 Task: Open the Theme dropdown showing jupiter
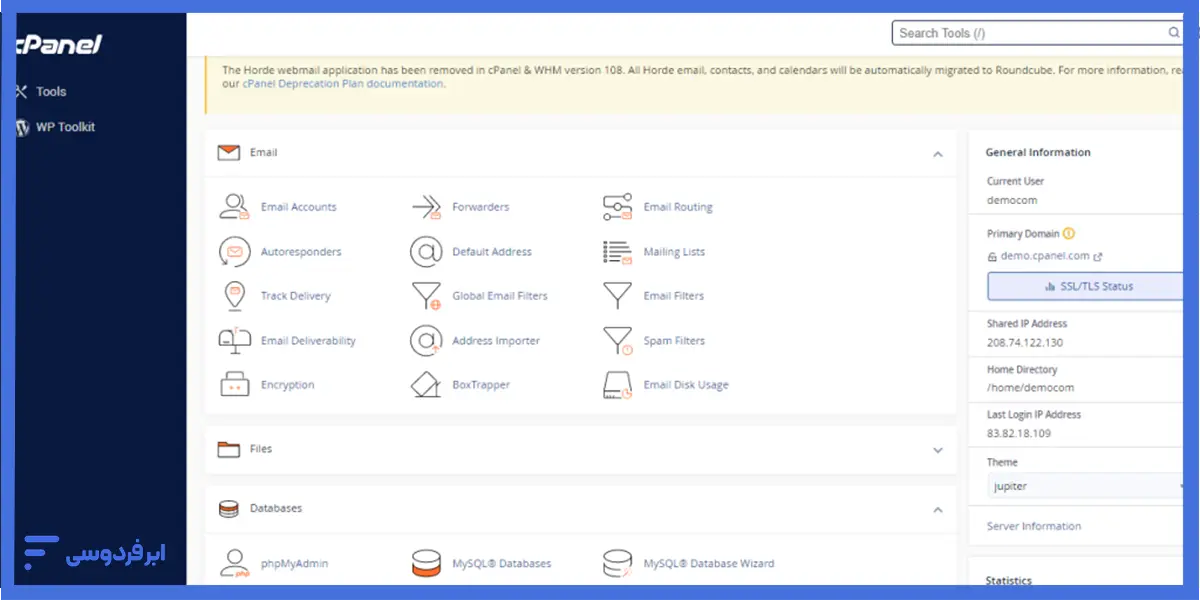tap(1086, 486)
